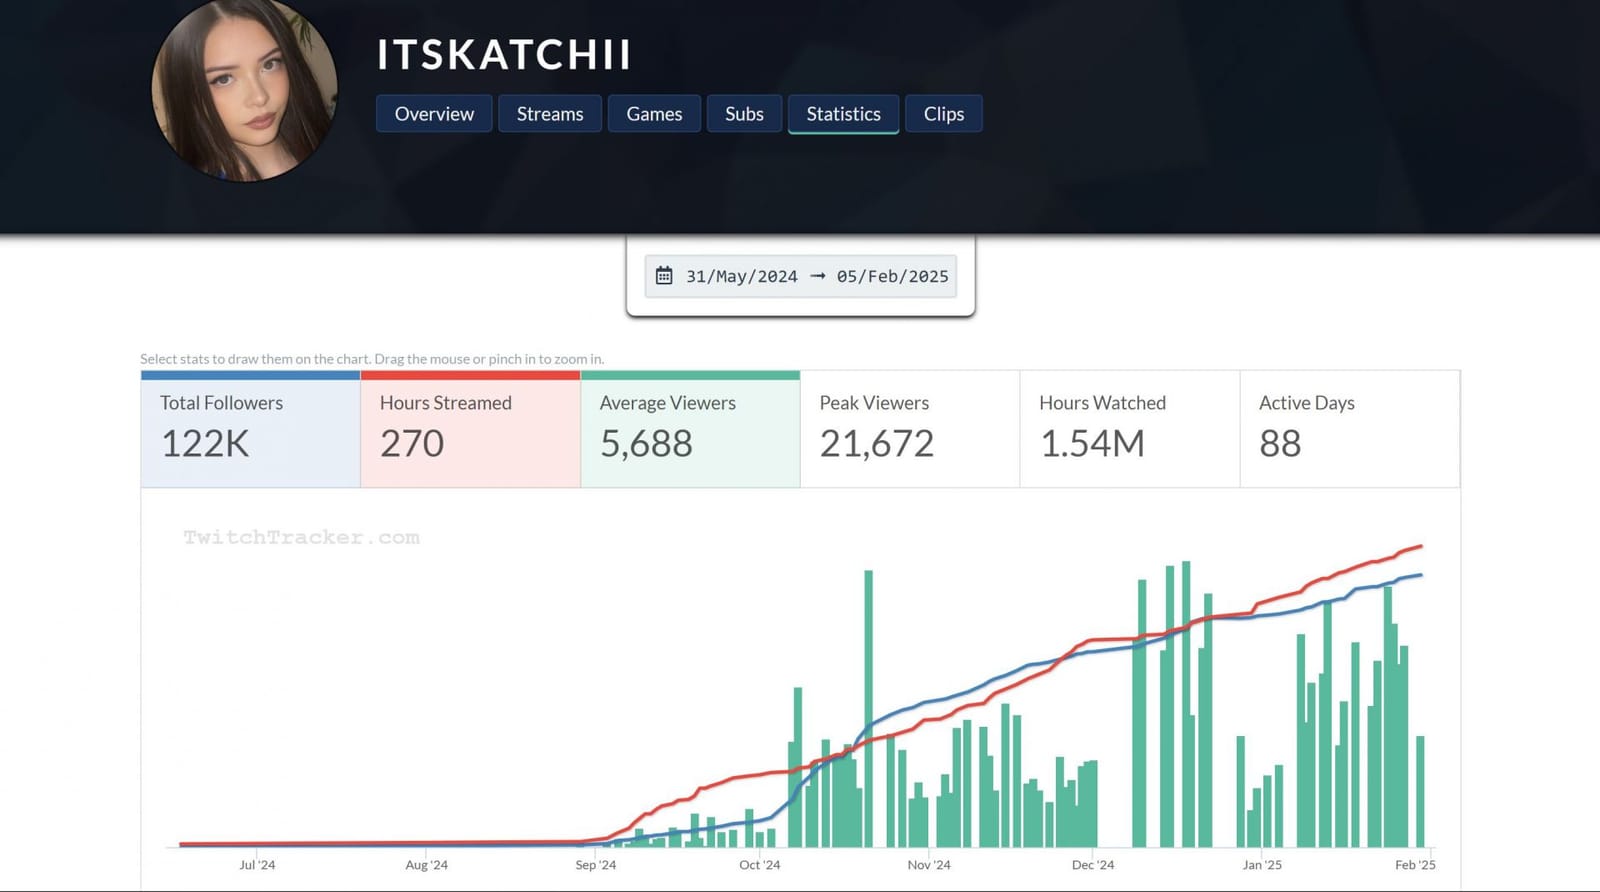Show the Hours Watched stat on chart
This screenshot has height=892, width=1600.
point(1129,428)
